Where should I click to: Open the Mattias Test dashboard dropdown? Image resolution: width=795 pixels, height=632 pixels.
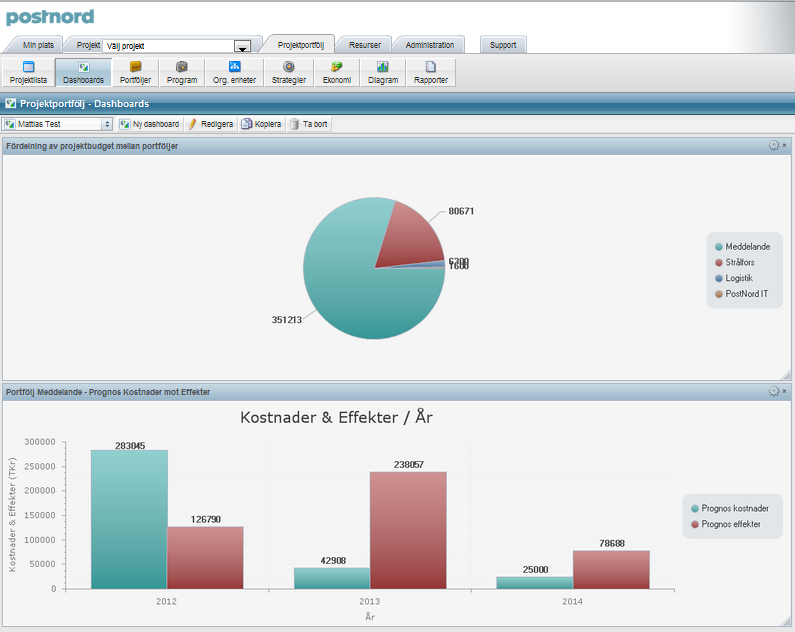57,124
